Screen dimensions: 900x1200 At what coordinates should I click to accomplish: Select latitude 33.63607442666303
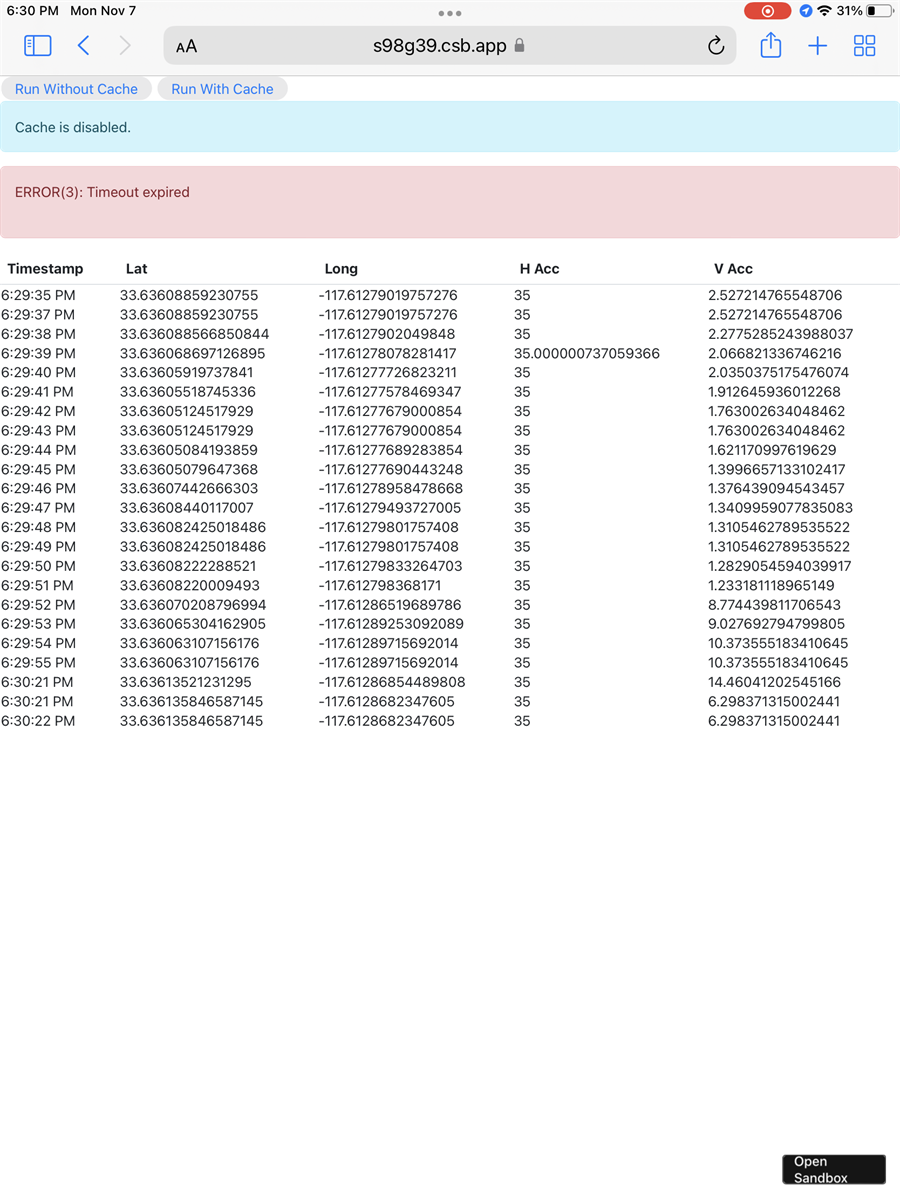point(189,488)
